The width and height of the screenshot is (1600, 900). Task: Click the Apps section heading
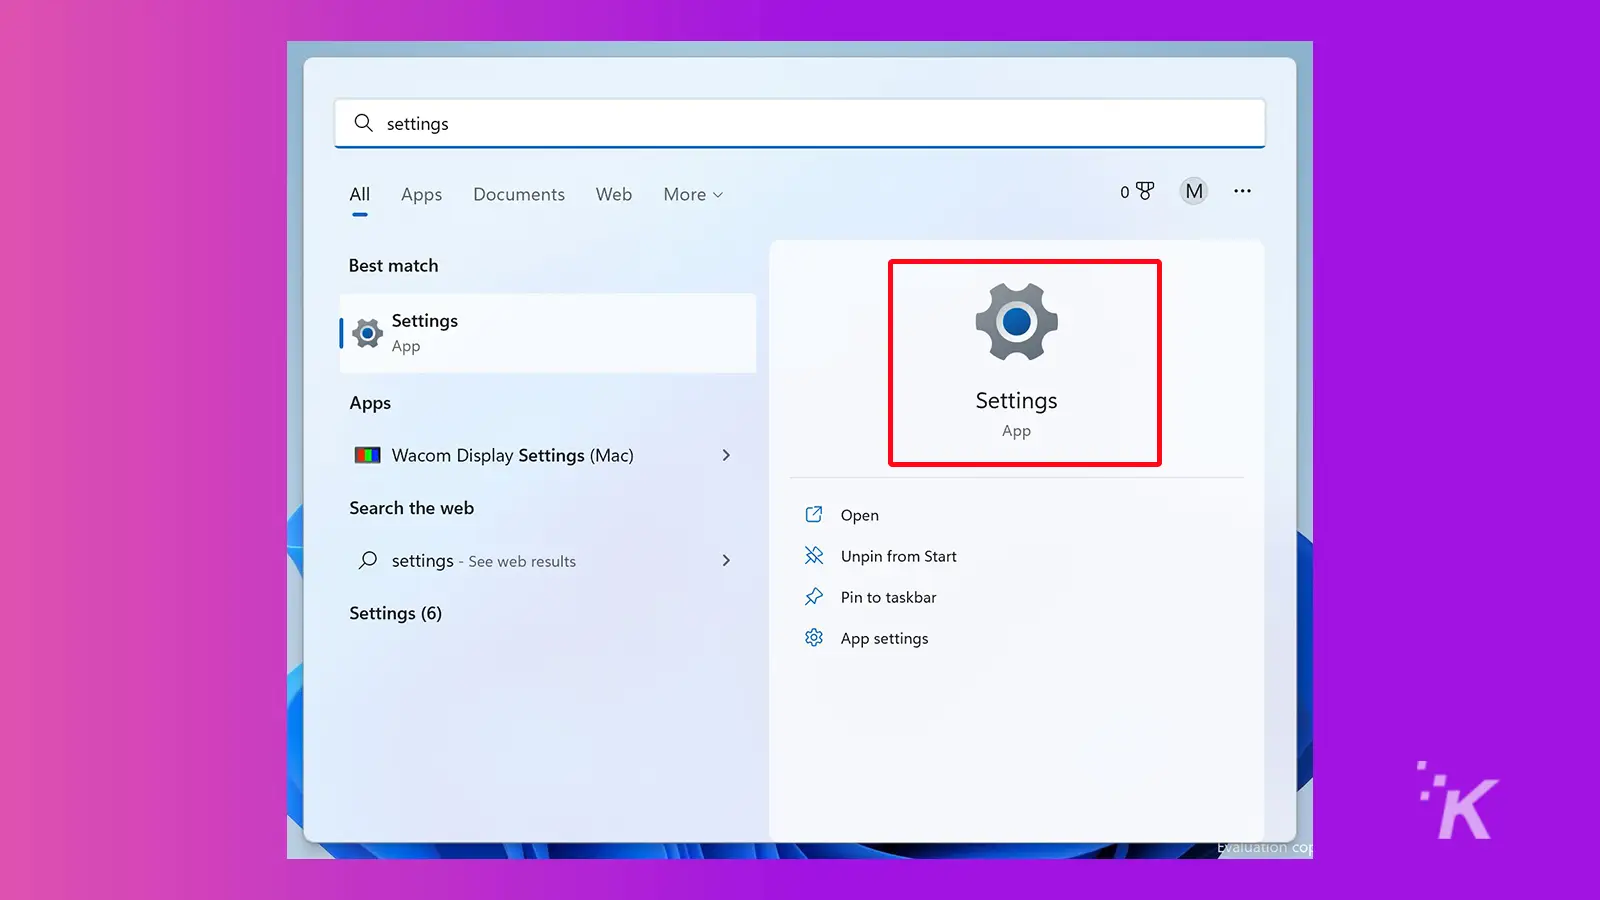pos(370,403)
